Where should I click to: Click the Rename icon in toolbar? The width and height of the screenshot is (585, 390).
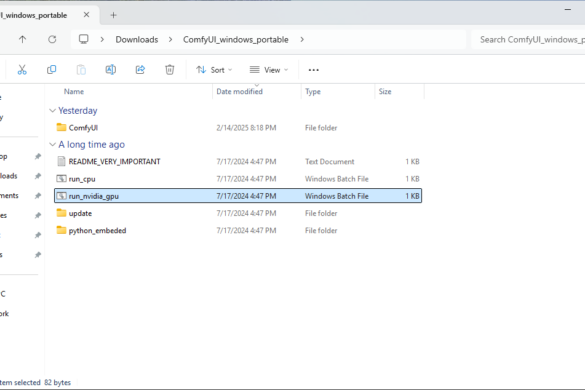click(110, 70)
